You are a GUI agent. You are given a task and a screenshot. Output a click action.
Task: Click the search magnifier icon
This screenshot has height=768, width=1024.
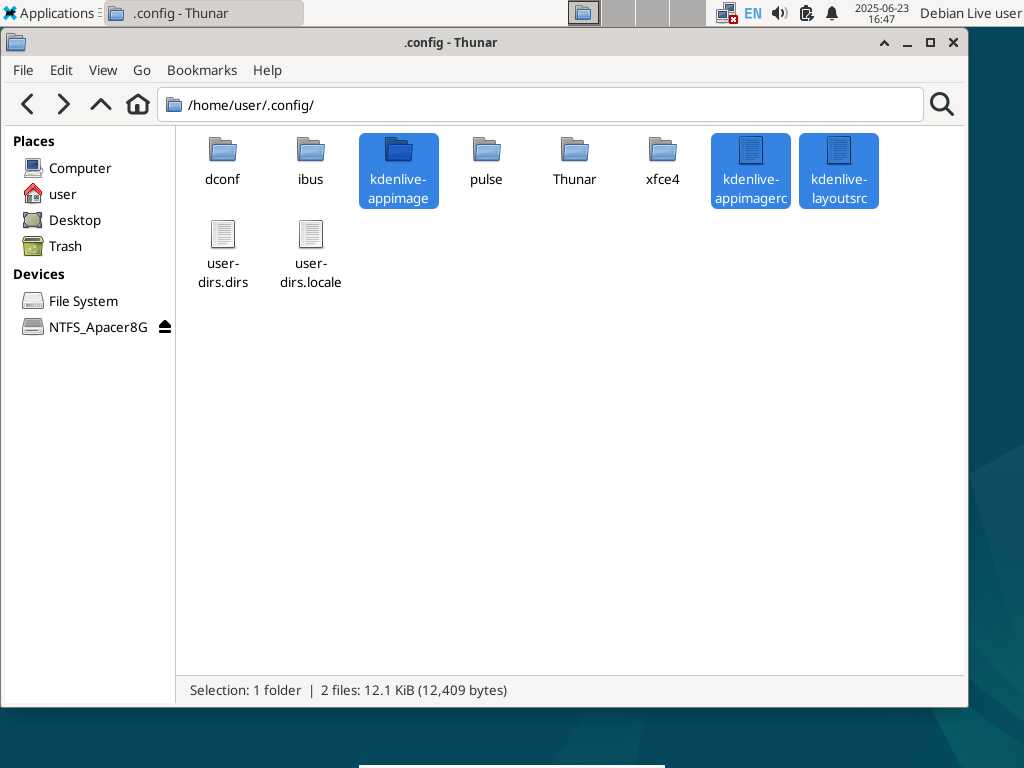coord(942,104)
